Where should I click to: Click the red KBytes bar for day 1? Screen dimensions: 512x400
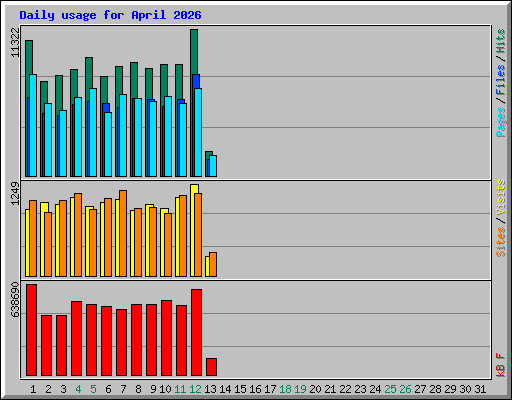[32, 330]
